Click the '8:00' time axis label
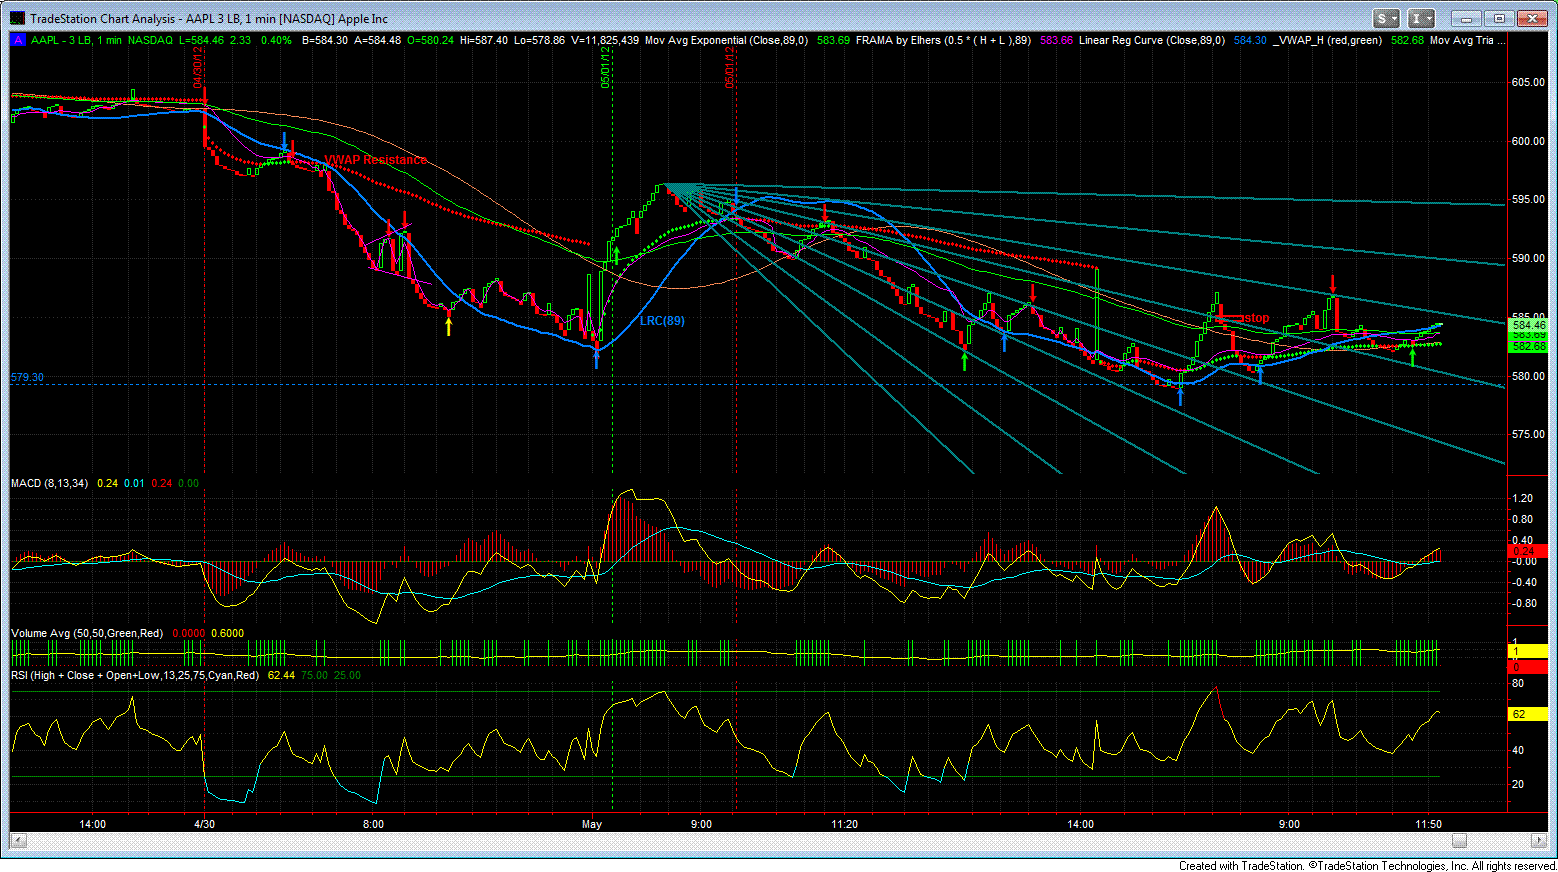Image resolution: width=1558 pixels, height=872 pixels. coord(373,824)
